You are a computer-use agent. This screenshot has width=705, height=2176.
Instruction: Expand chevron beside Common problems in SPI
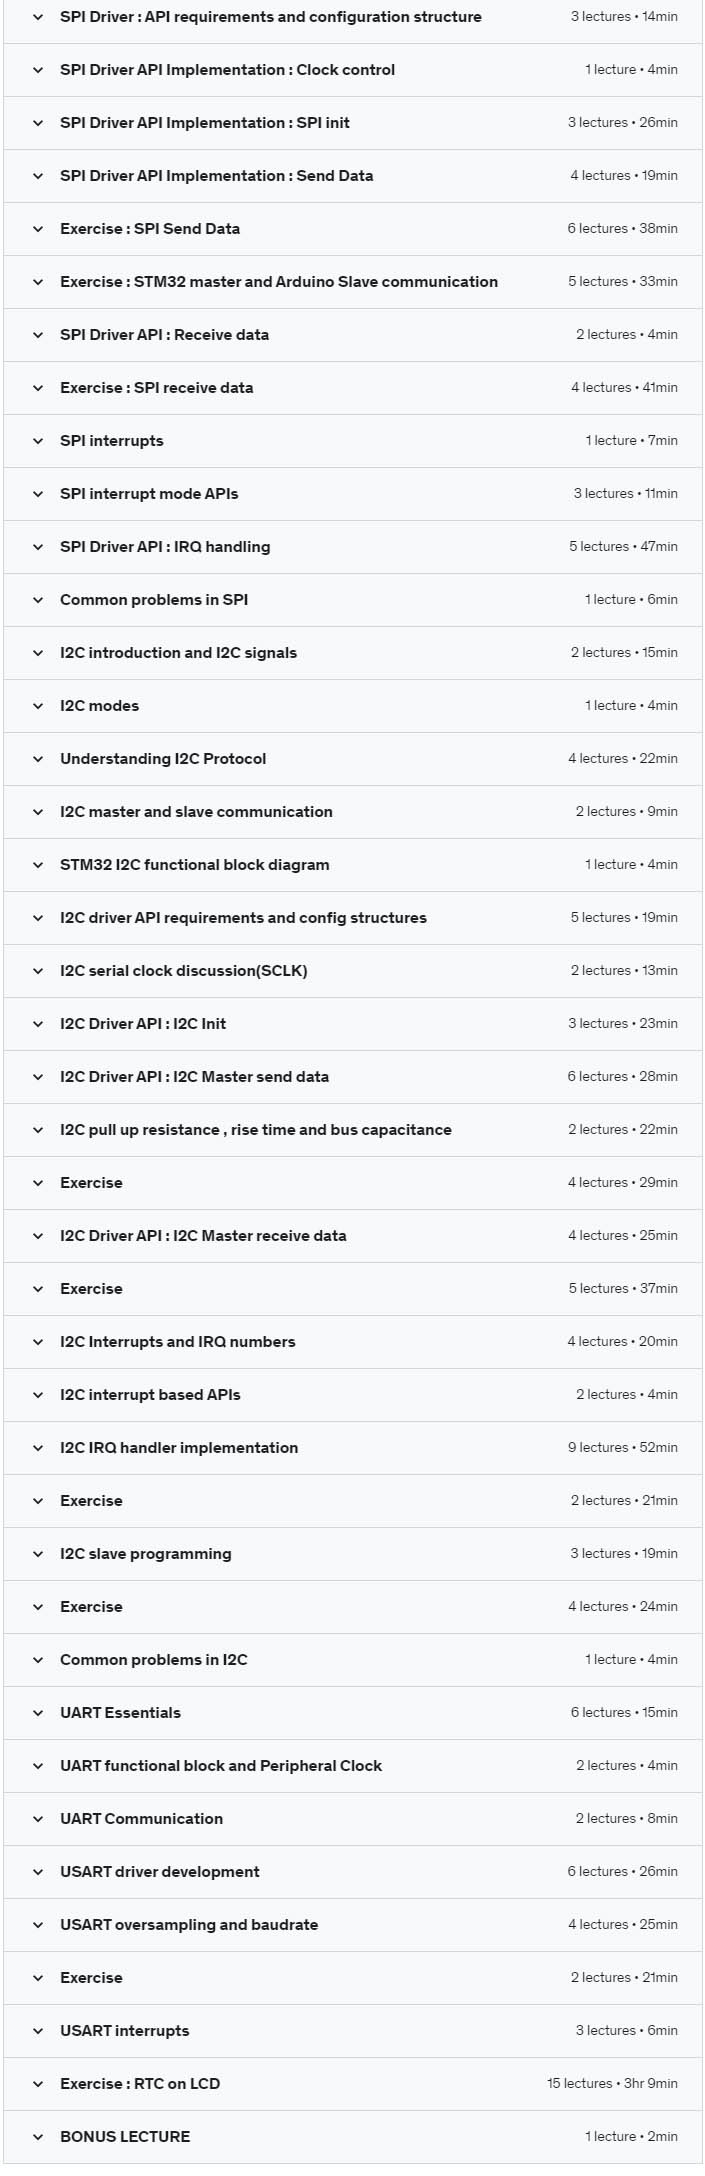pyautogui.click(x=38, y=600)
